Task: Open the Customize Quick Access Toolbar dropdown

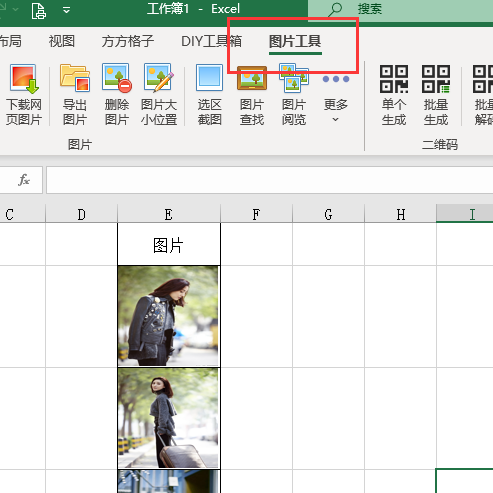Action: pos(66,10)
